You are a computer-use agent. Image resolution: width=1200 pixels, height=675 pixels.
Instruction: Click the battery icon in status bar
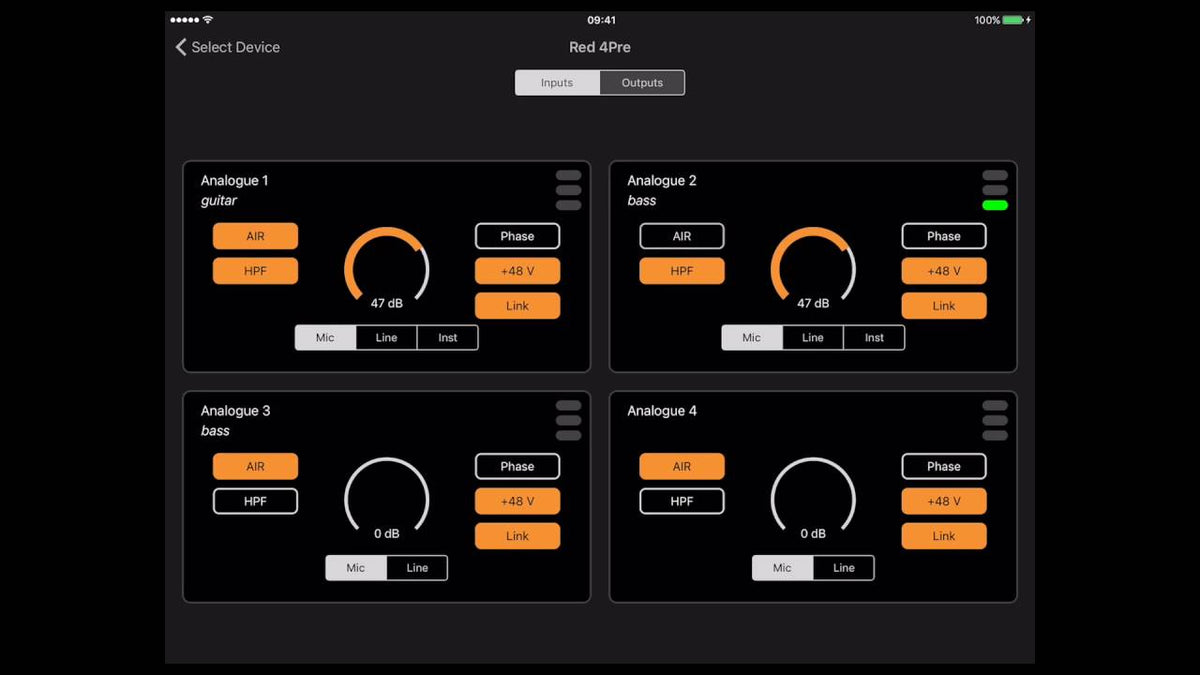click(x=1014, y=20)
